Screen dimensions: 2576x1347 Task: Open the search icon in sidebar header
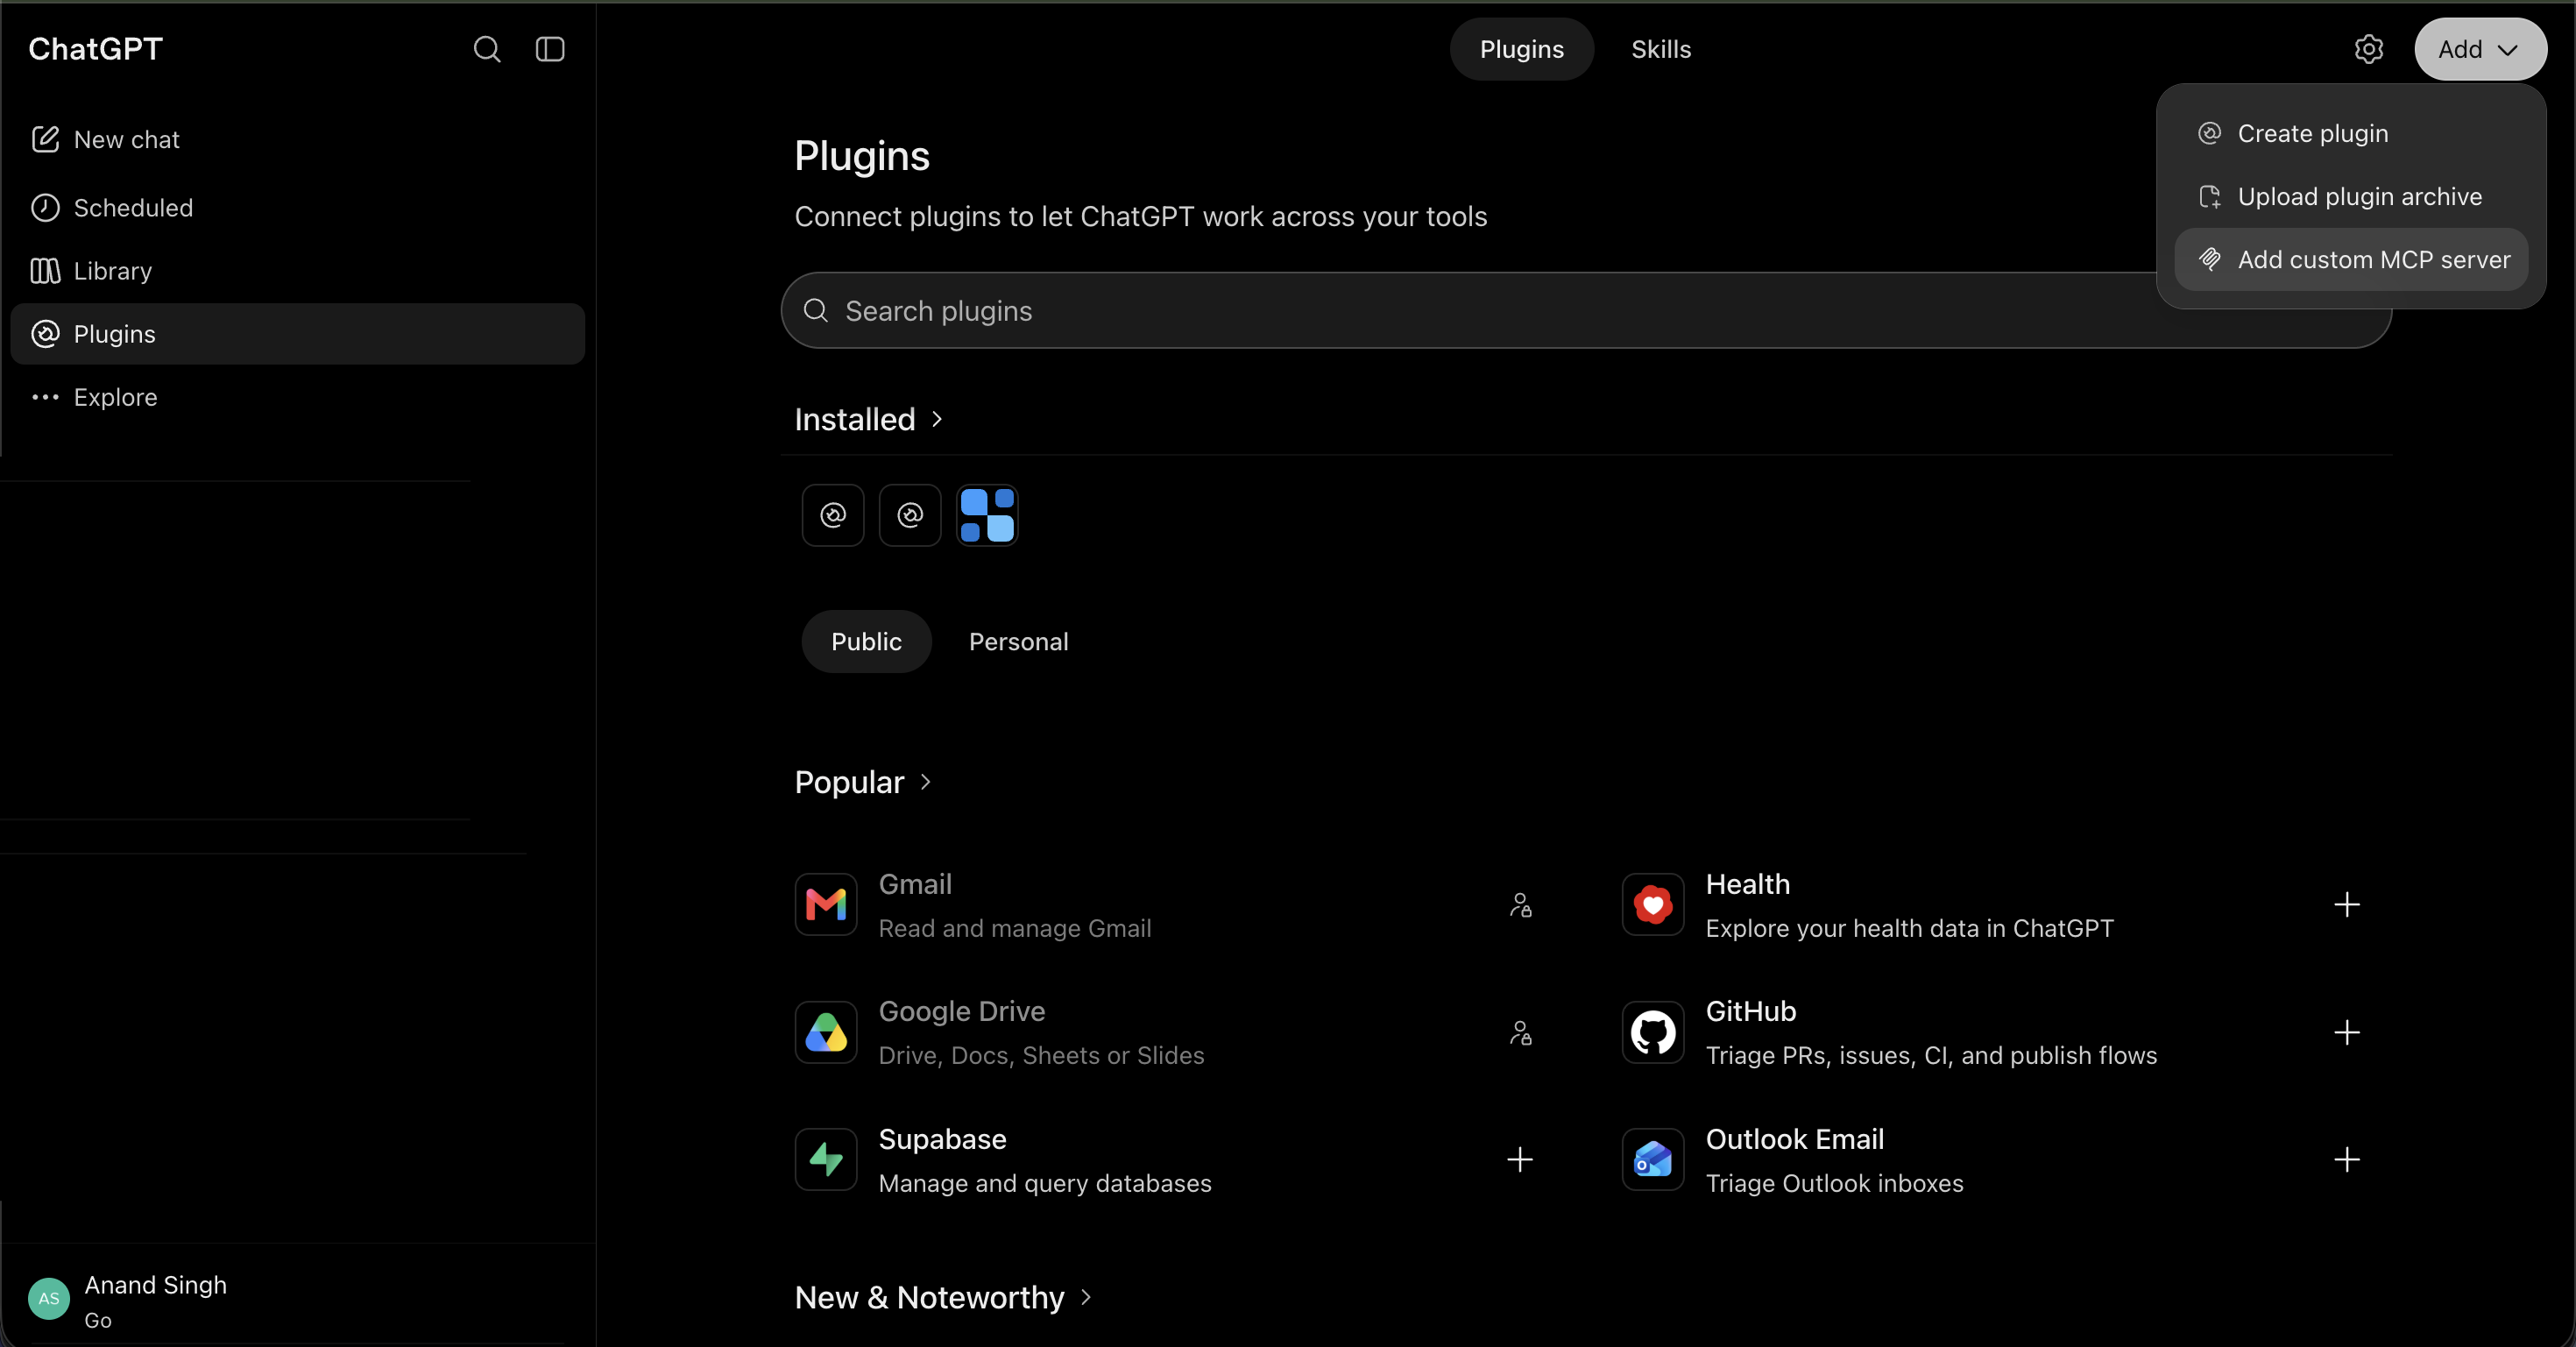(x=487, y=49)
